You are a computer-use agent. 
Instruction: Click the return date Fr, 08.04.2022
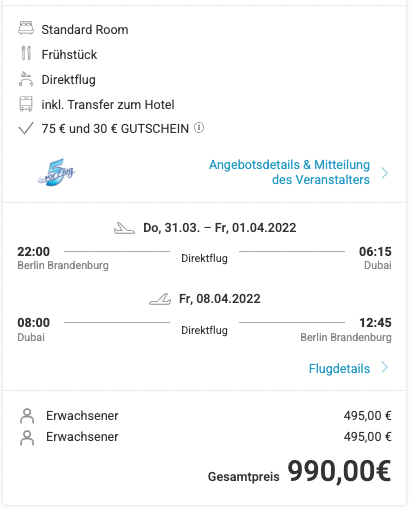(x=220, y=299)
